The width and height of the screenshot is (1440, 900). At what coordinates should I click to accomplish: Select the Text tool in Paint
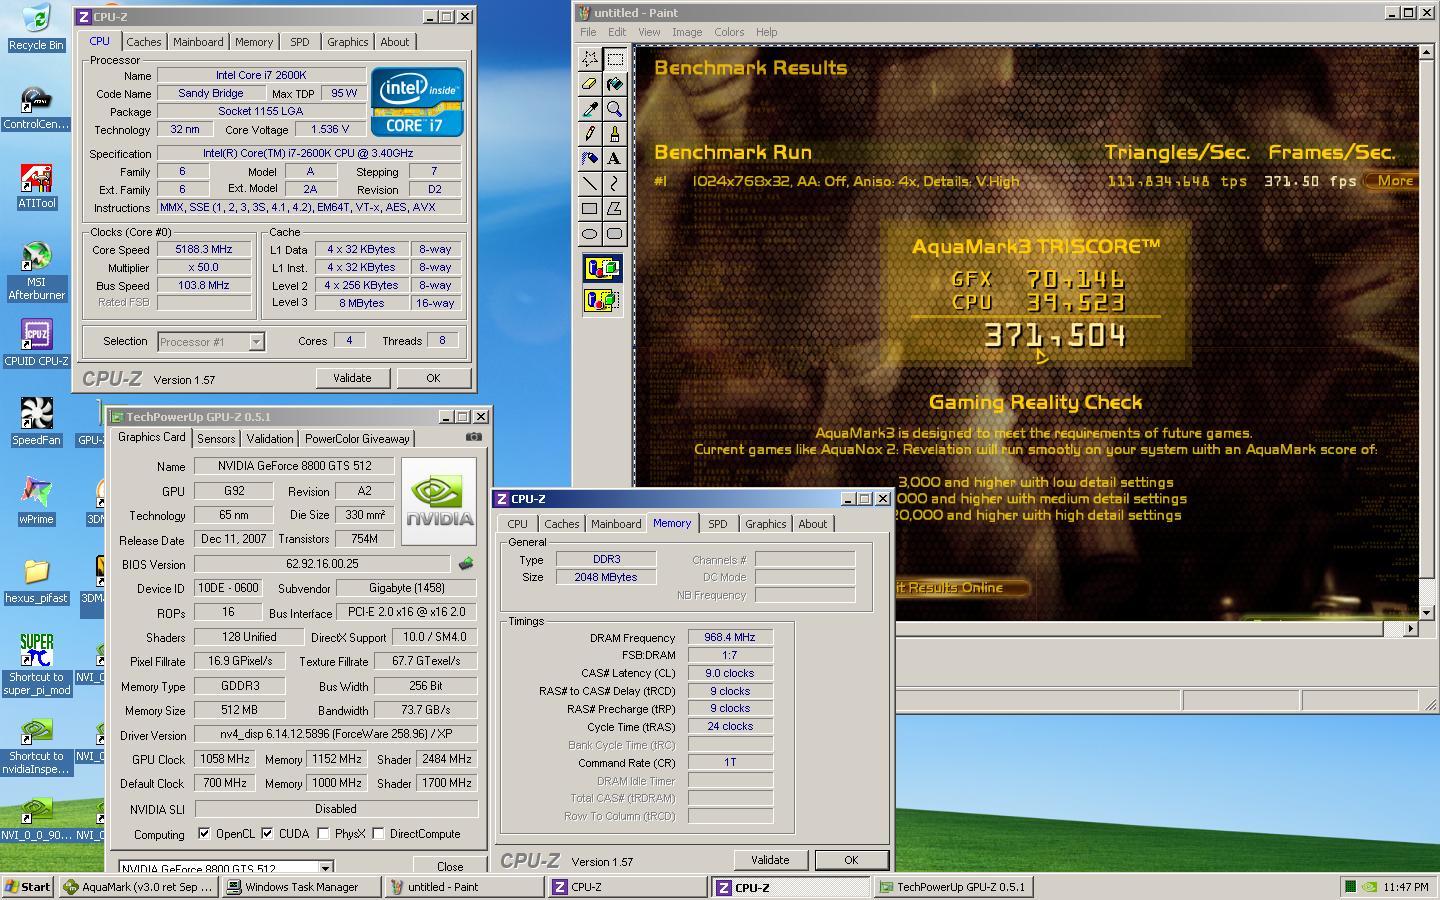tap(614, 159)
